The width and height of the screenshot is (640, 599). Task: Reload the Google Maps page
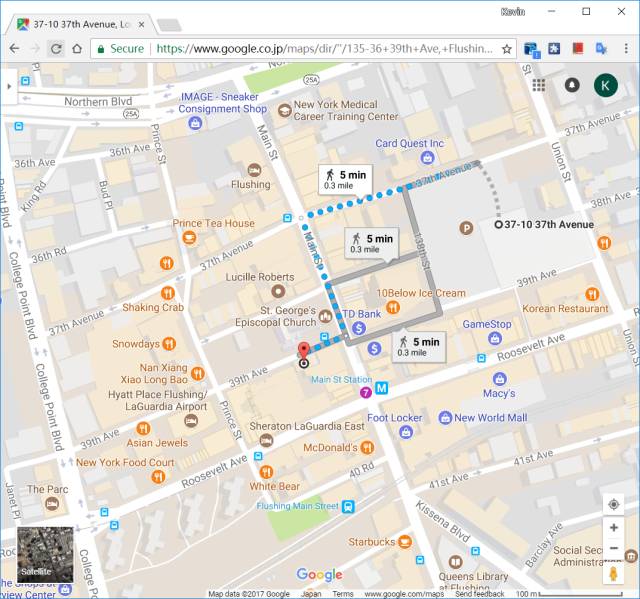(x=56, y=49)
